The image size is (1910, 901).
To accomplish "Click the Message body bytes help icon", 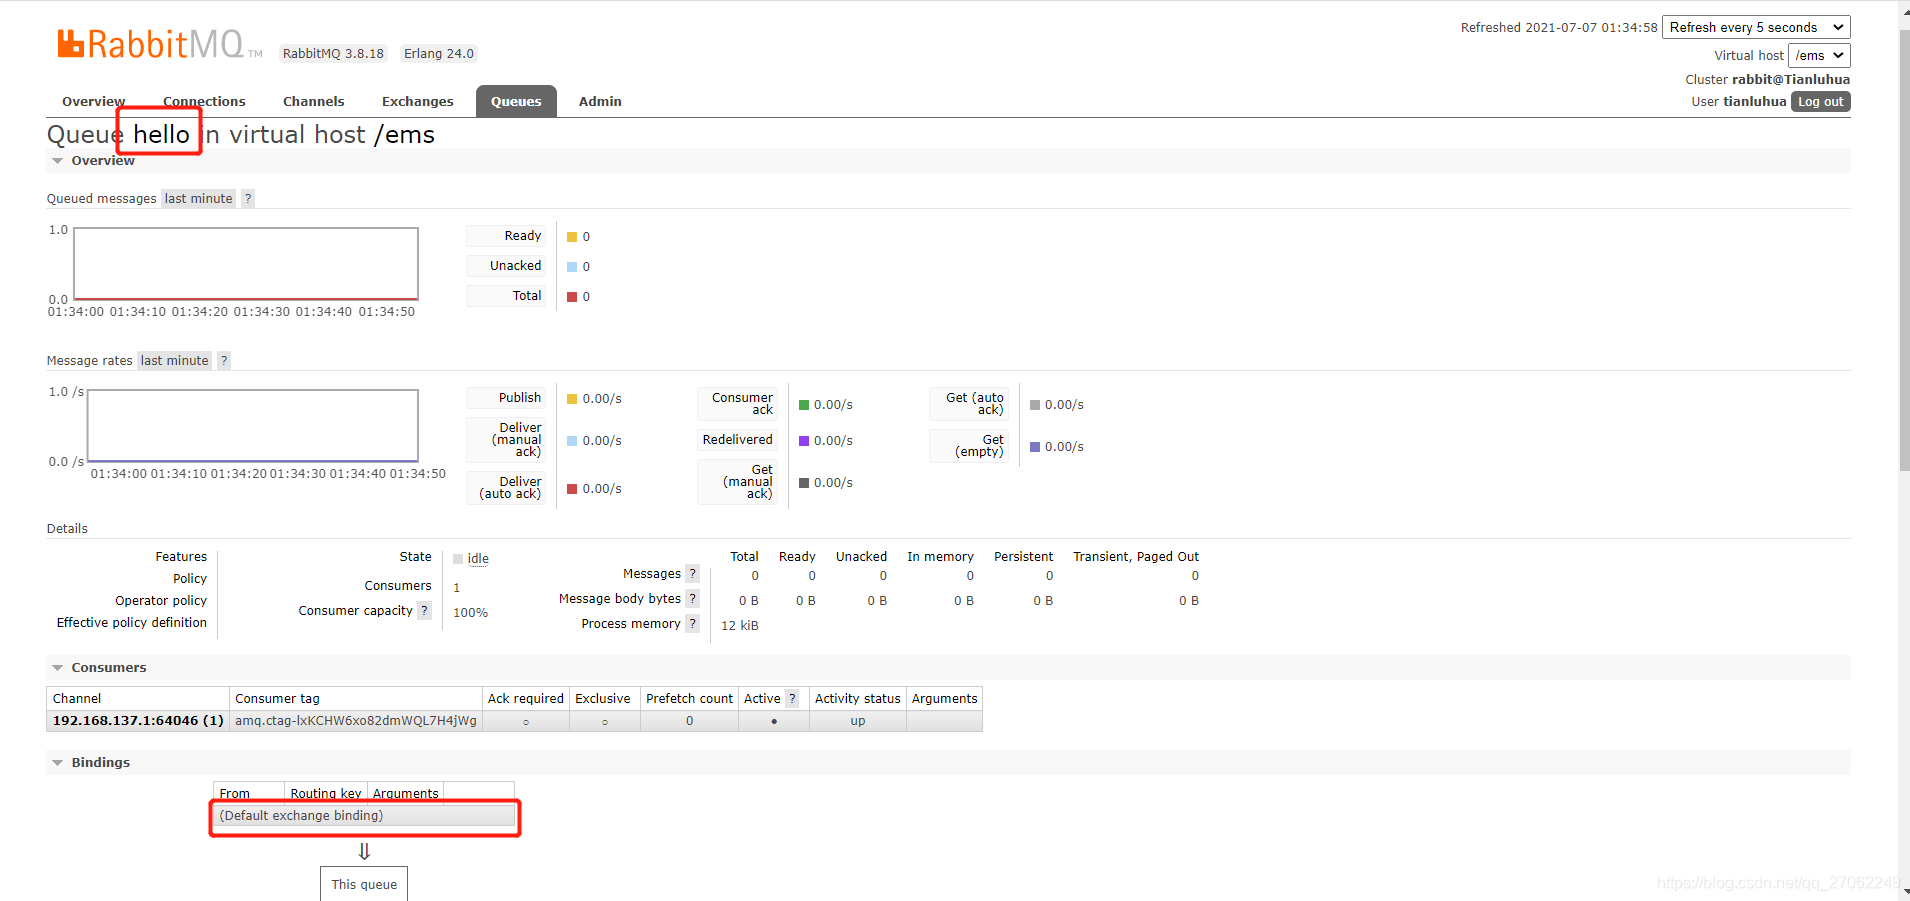I will [x=692, y=598].
